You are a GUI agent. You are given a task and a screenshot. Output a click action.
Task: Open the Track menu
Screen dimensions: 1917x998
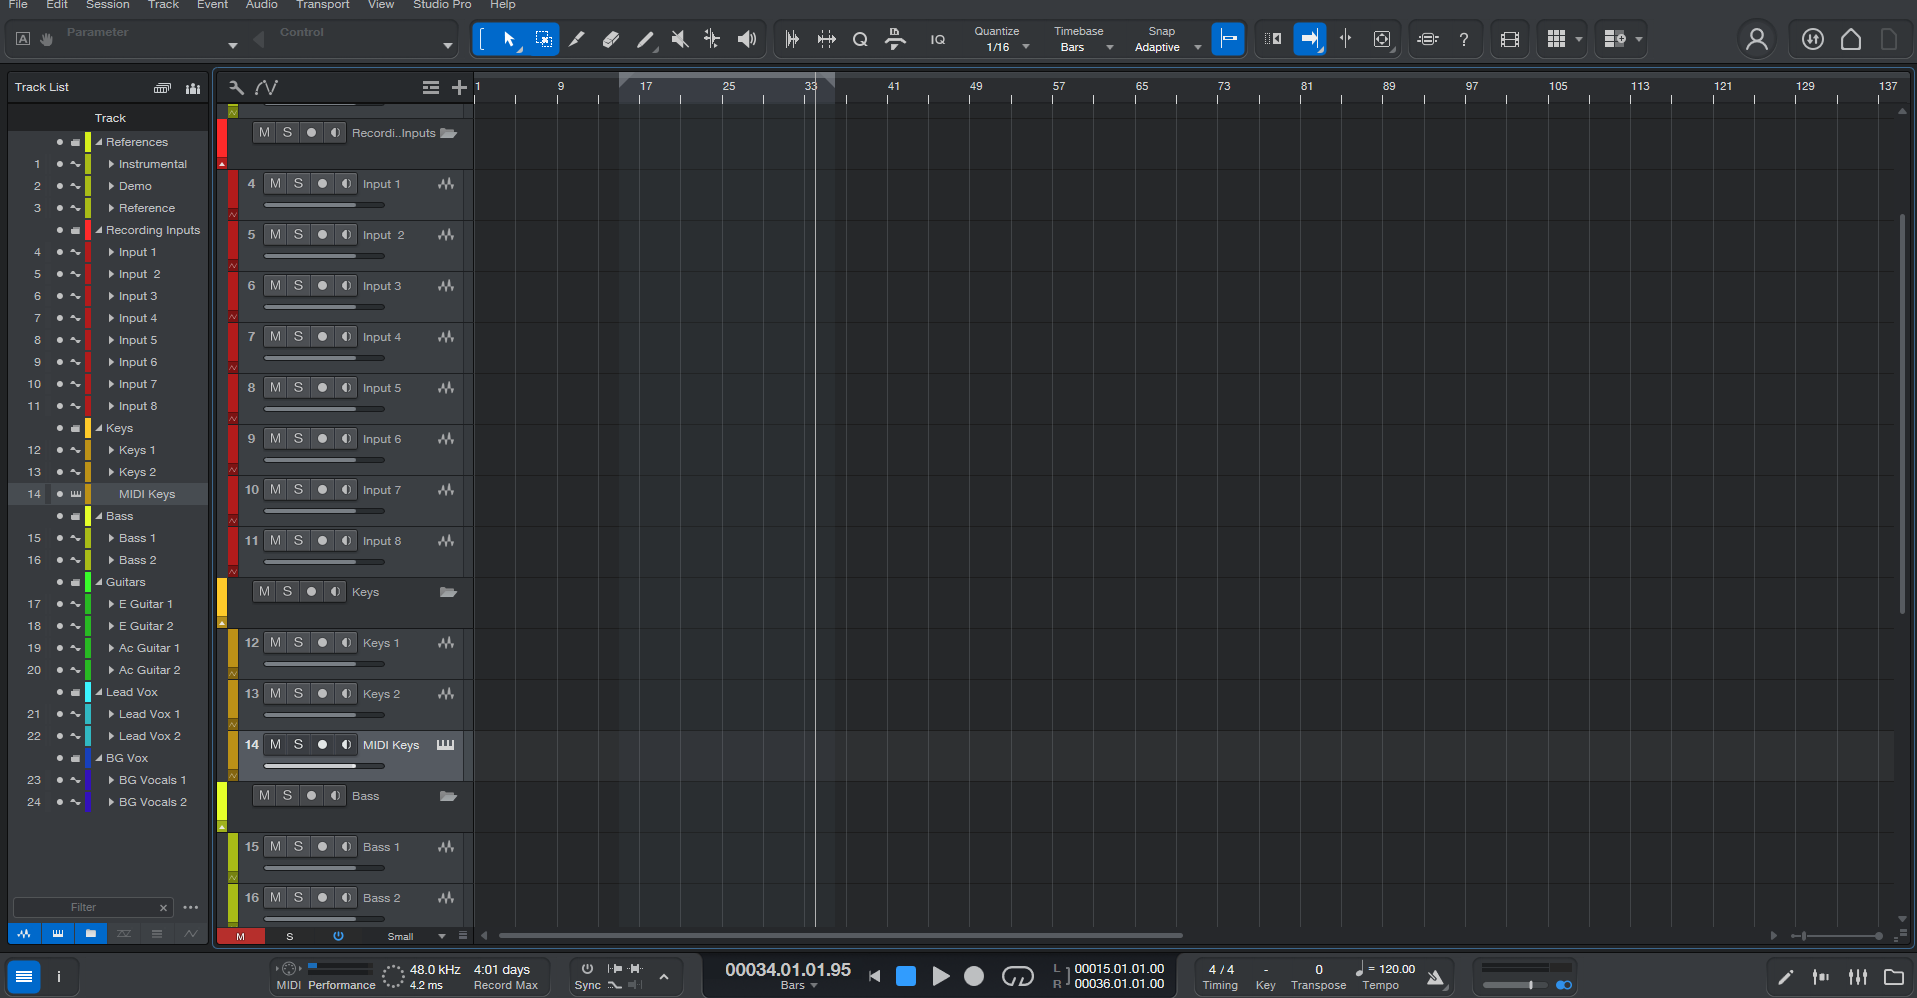[163, 6]
